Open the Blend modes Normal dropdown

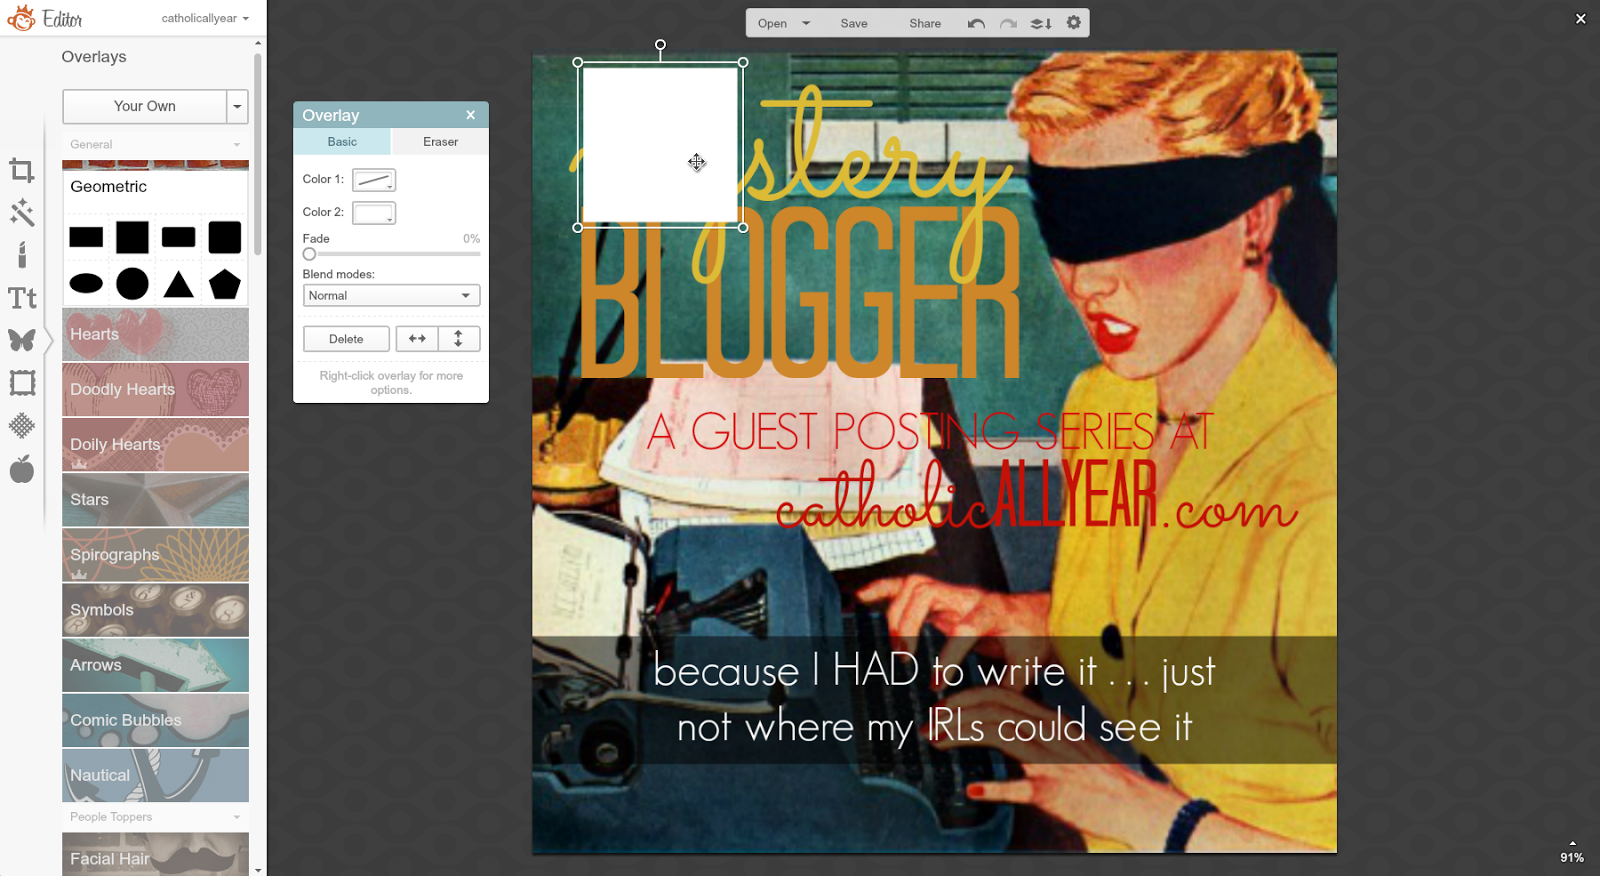391,296
